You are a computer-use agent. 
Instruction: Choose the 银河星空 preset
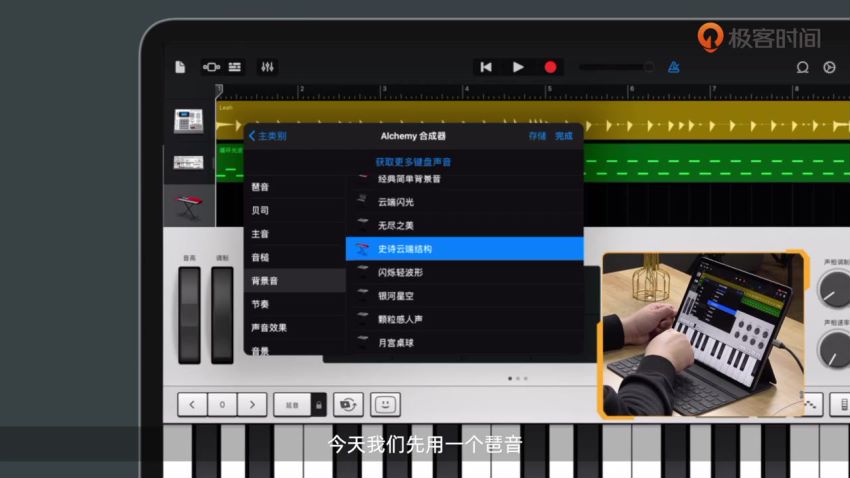[465, 296]
